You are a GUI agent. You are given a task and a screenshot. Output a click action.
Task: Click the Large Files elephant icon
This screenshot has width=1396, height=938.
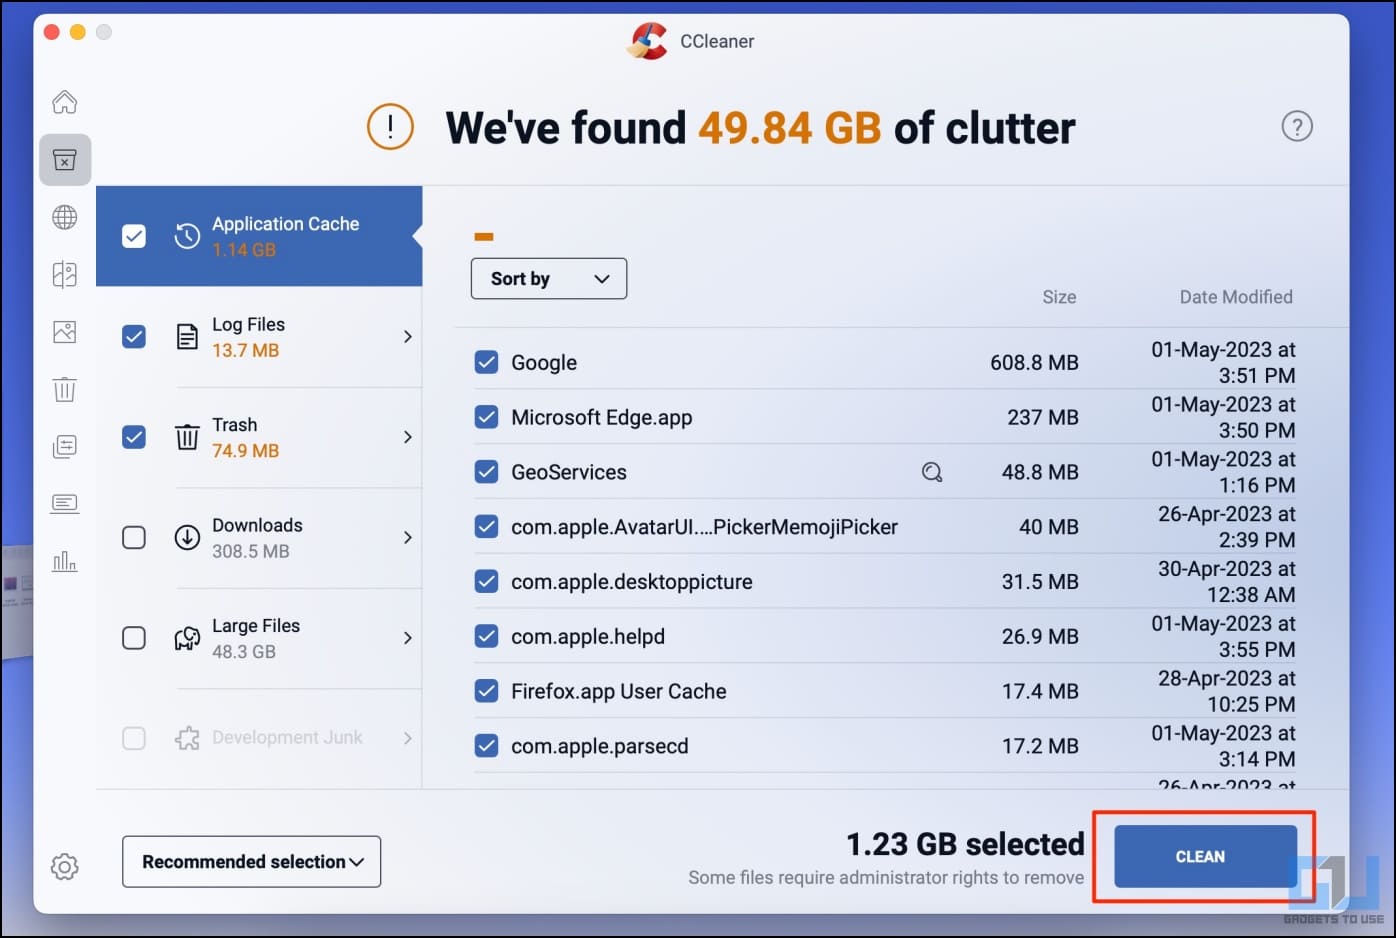point(187,638)
